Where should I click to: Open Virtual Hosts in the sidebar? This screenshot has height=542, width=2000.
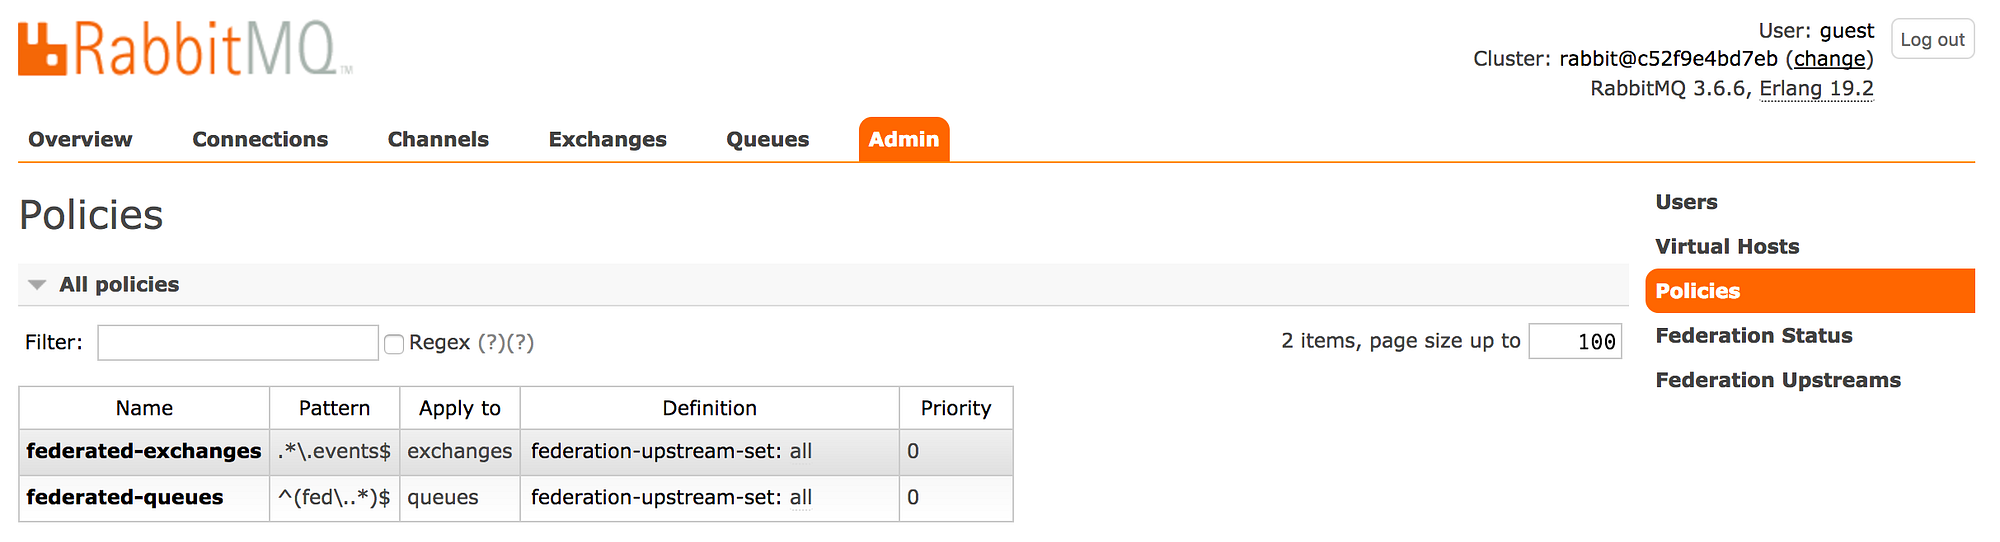click(x=1727, y=247)
